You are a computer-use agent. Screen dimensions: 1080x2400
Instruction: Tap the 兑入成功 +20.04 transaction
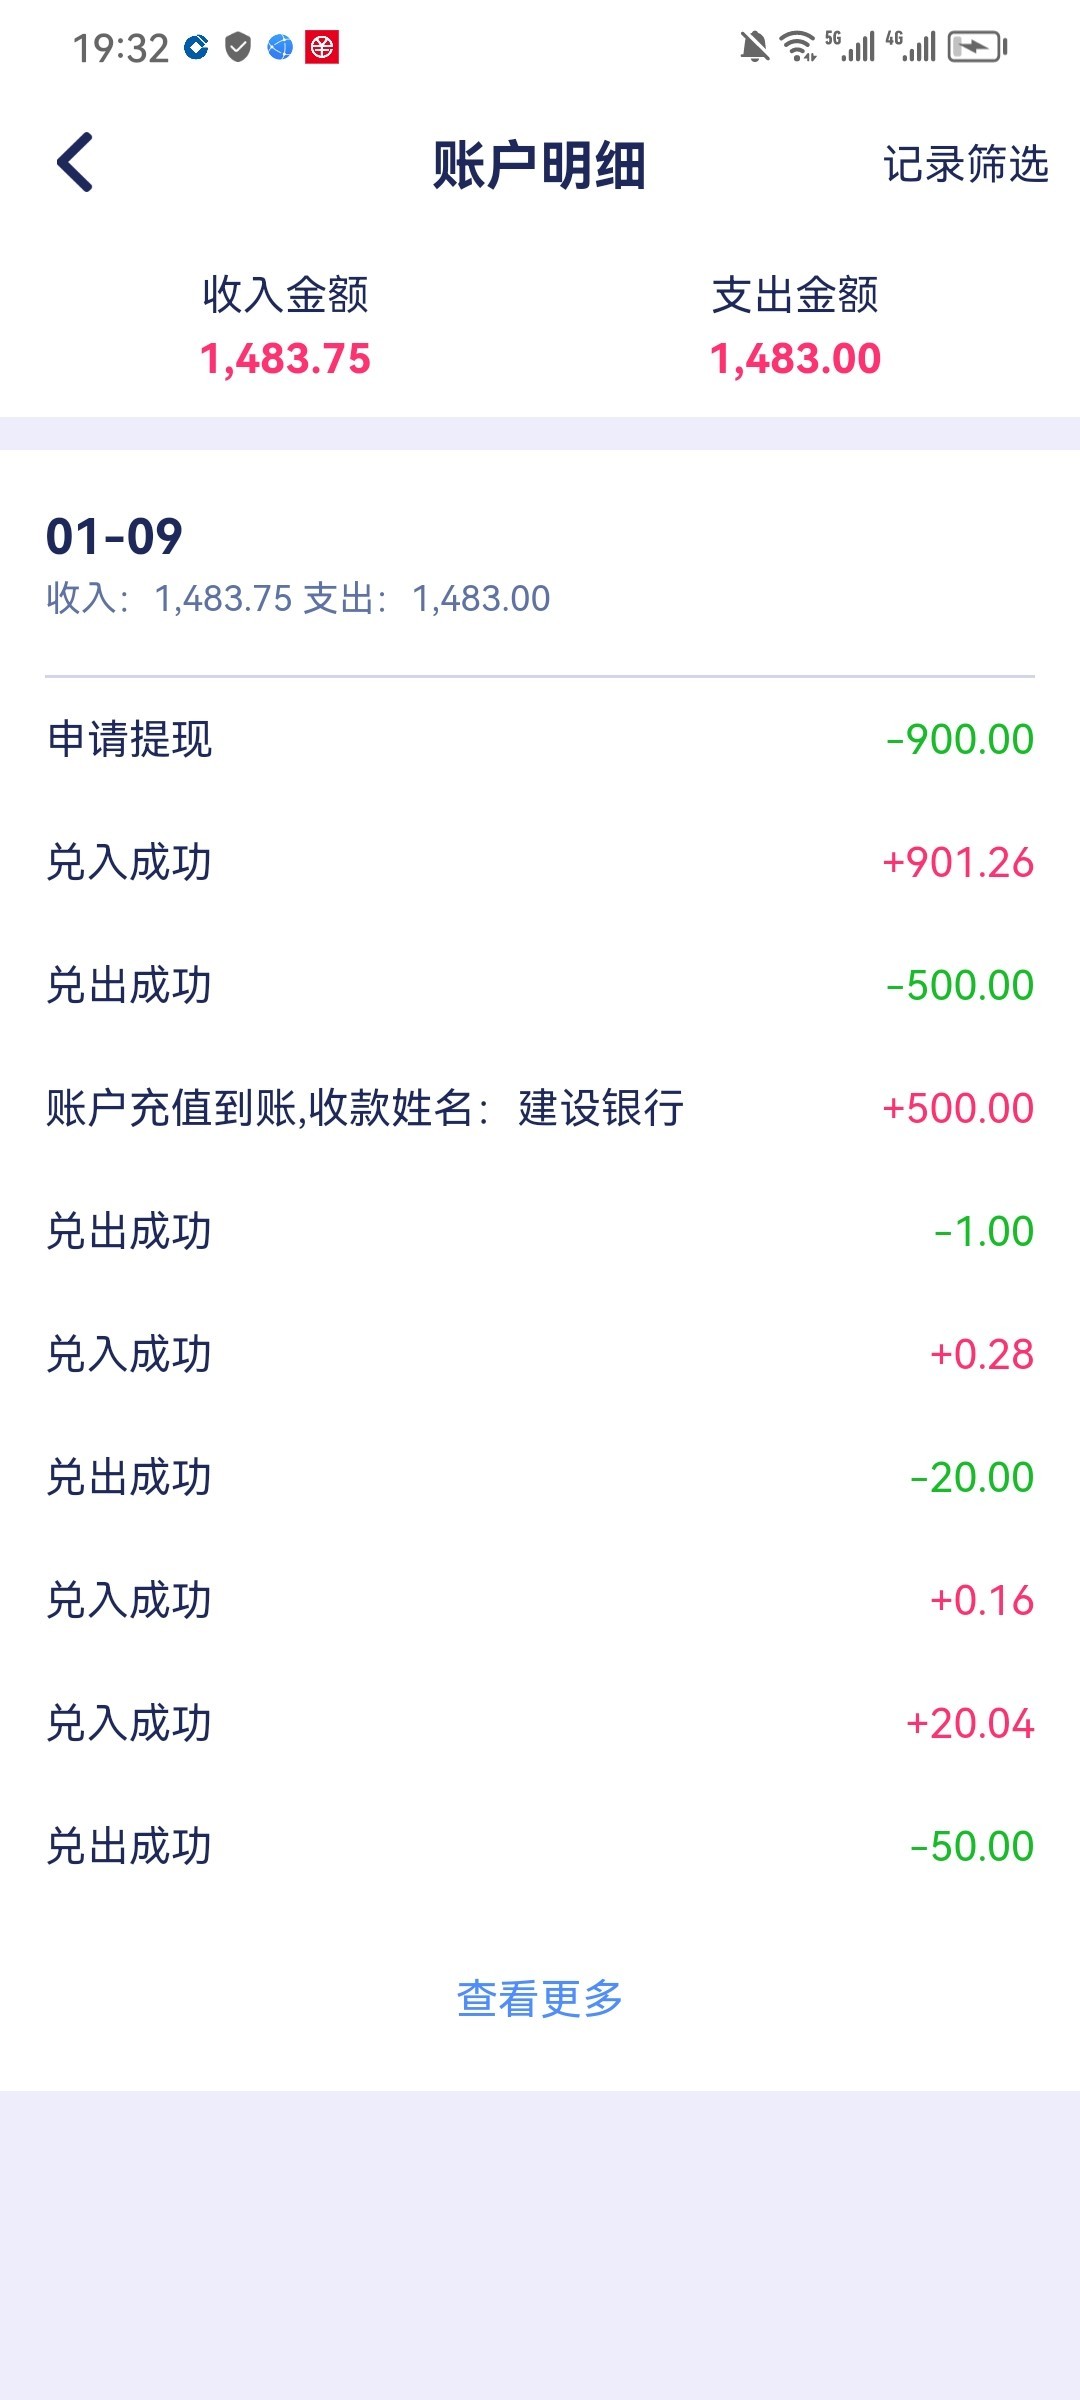coord(540,1724)
